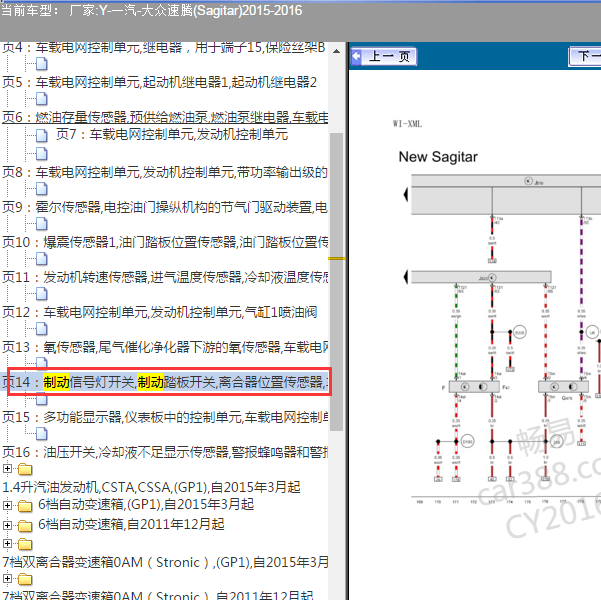Viewport: 601px width, 600px height.
Task: Click the yellow search marker on scrollbar
Action: pos(336,259)
